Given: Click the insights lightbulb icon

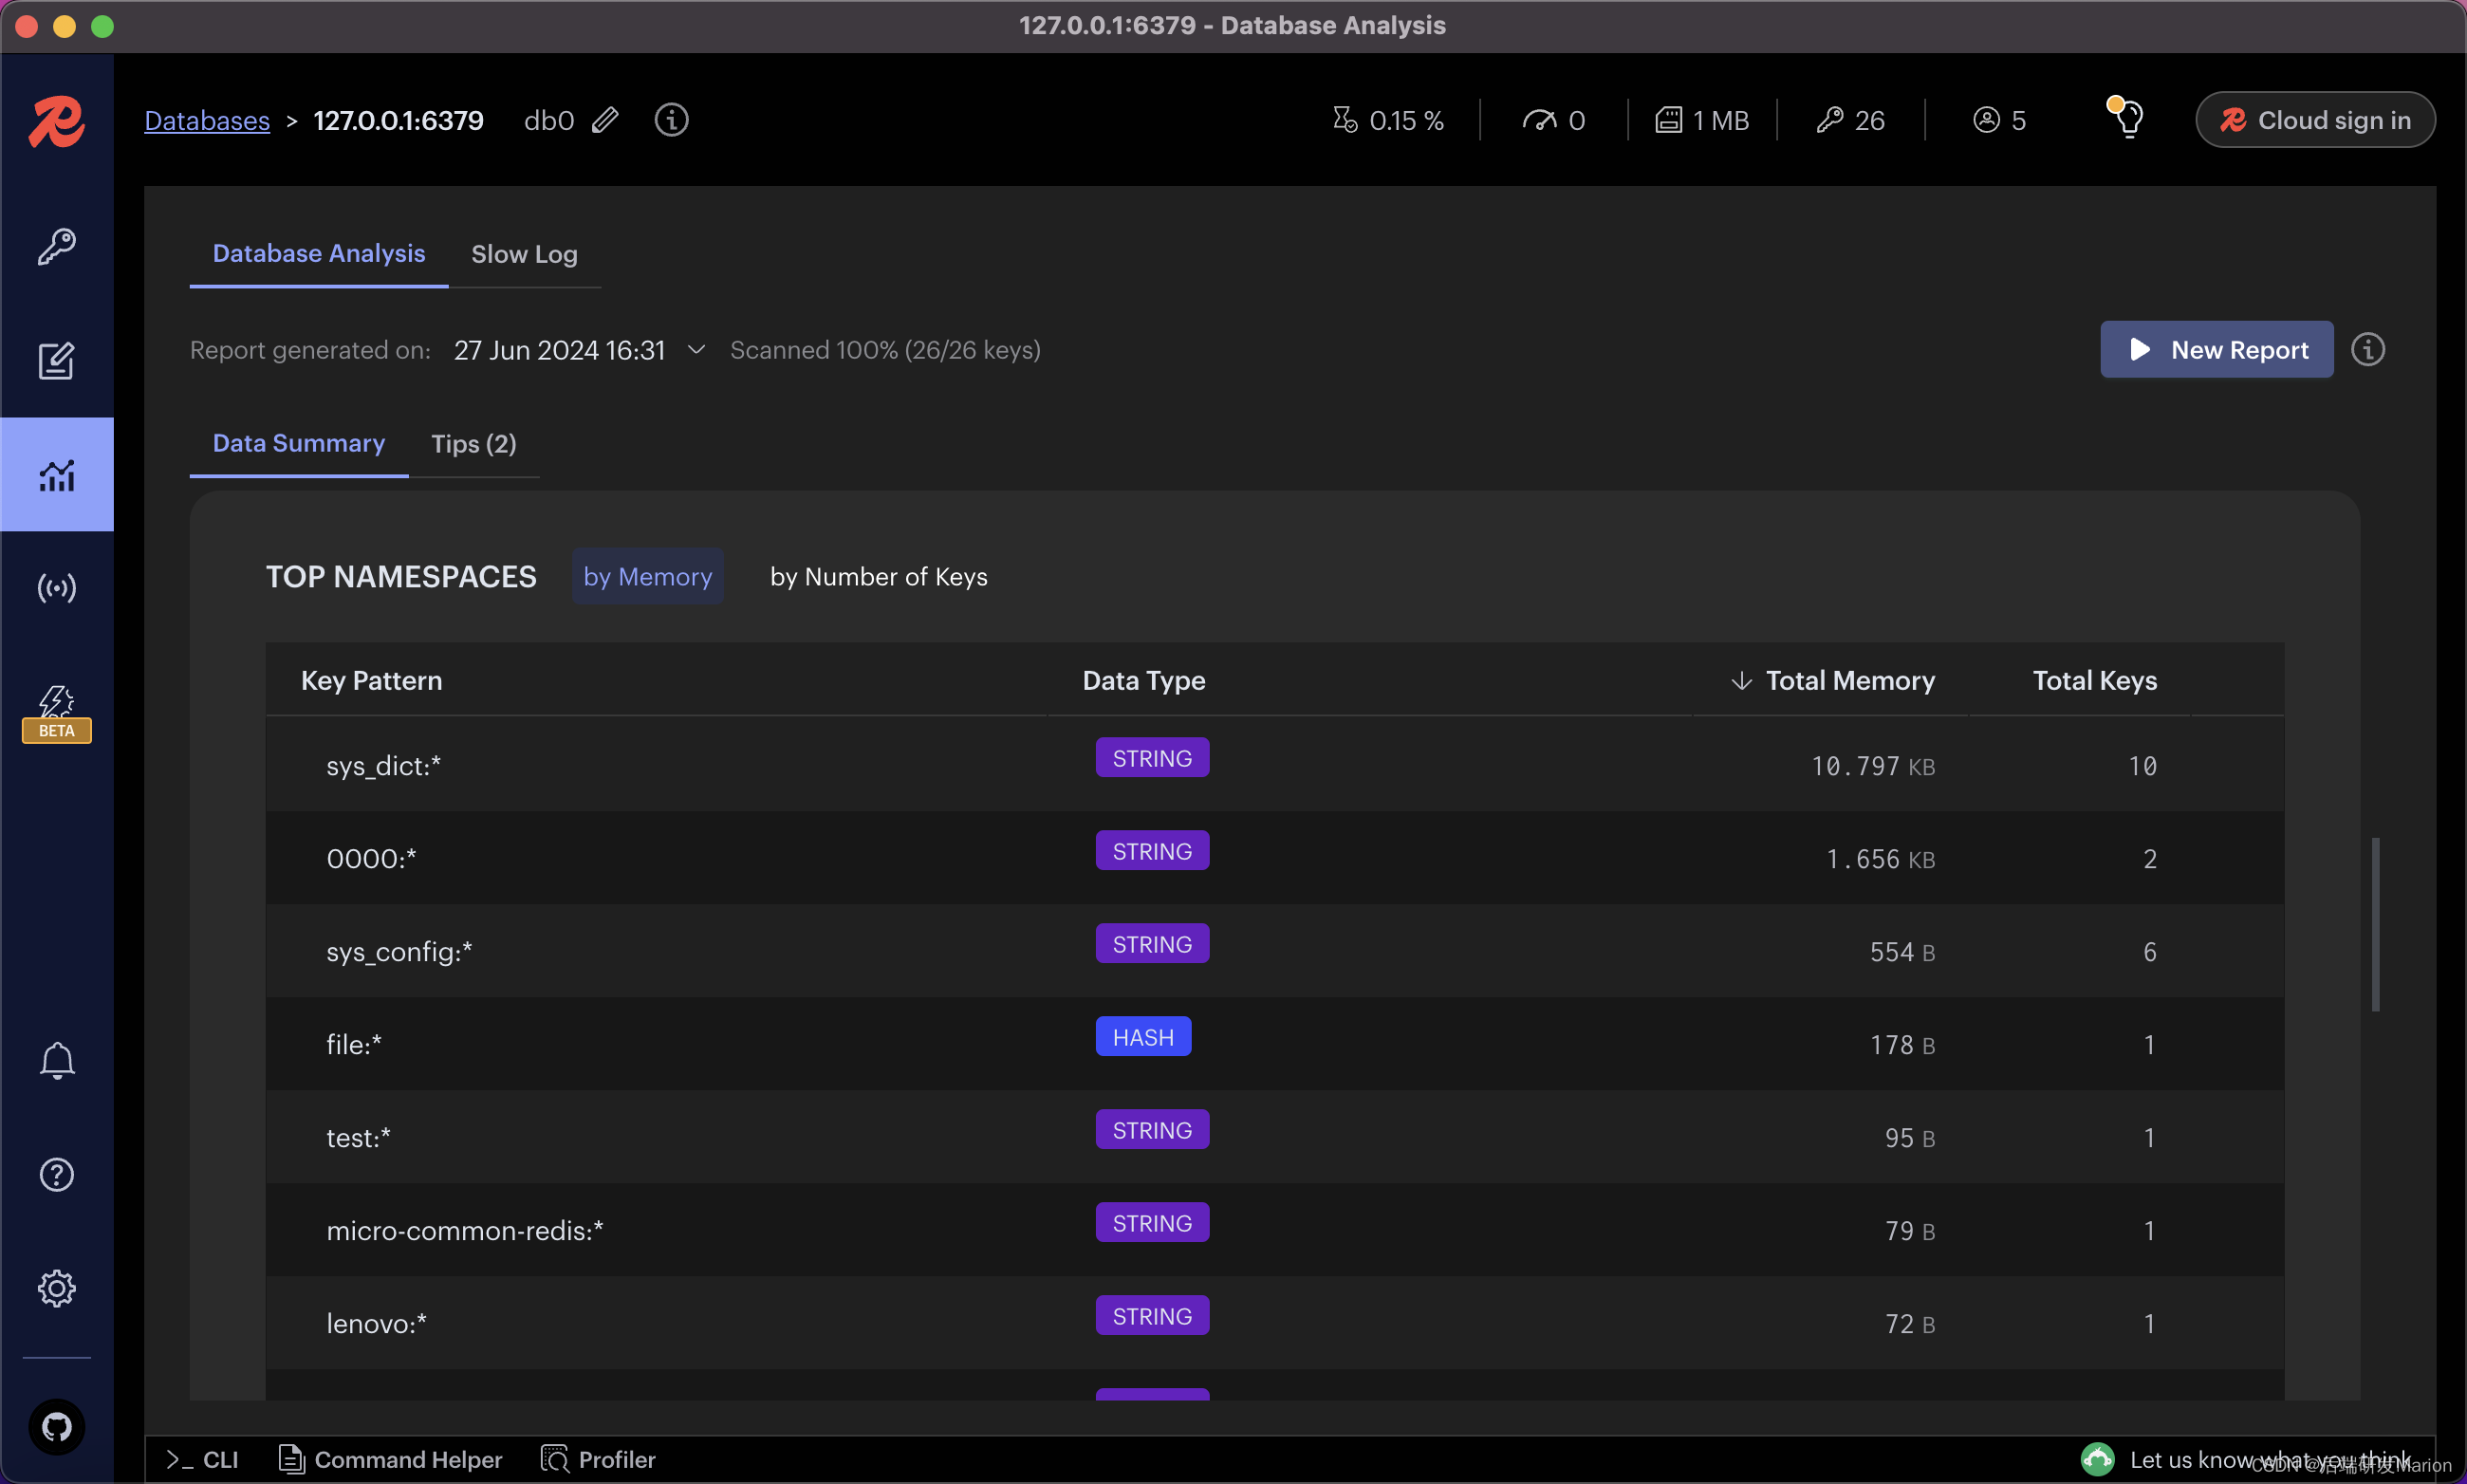Looking at the screenshot, I should 2126,120.
